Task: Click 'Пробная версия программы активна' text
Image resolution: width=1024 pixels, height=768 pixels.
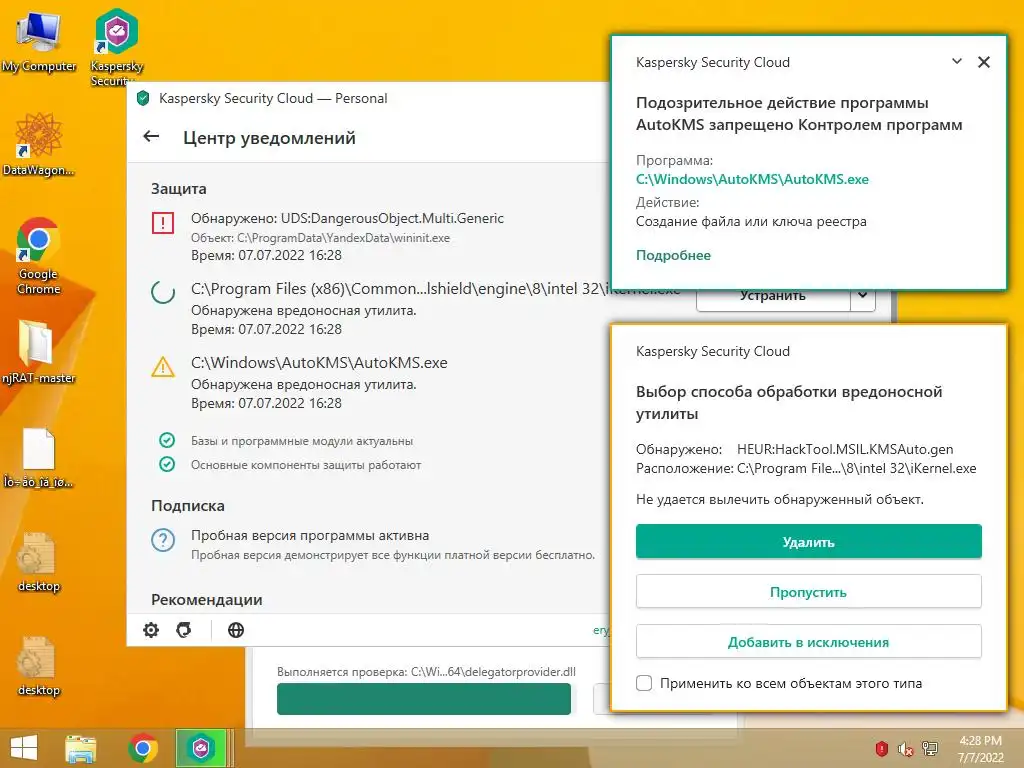Action: [310, 536]
